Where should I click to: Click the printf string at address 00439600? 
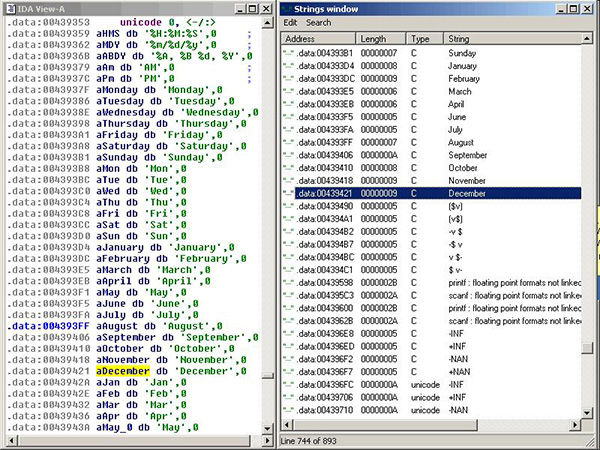[x=515, y=308]
